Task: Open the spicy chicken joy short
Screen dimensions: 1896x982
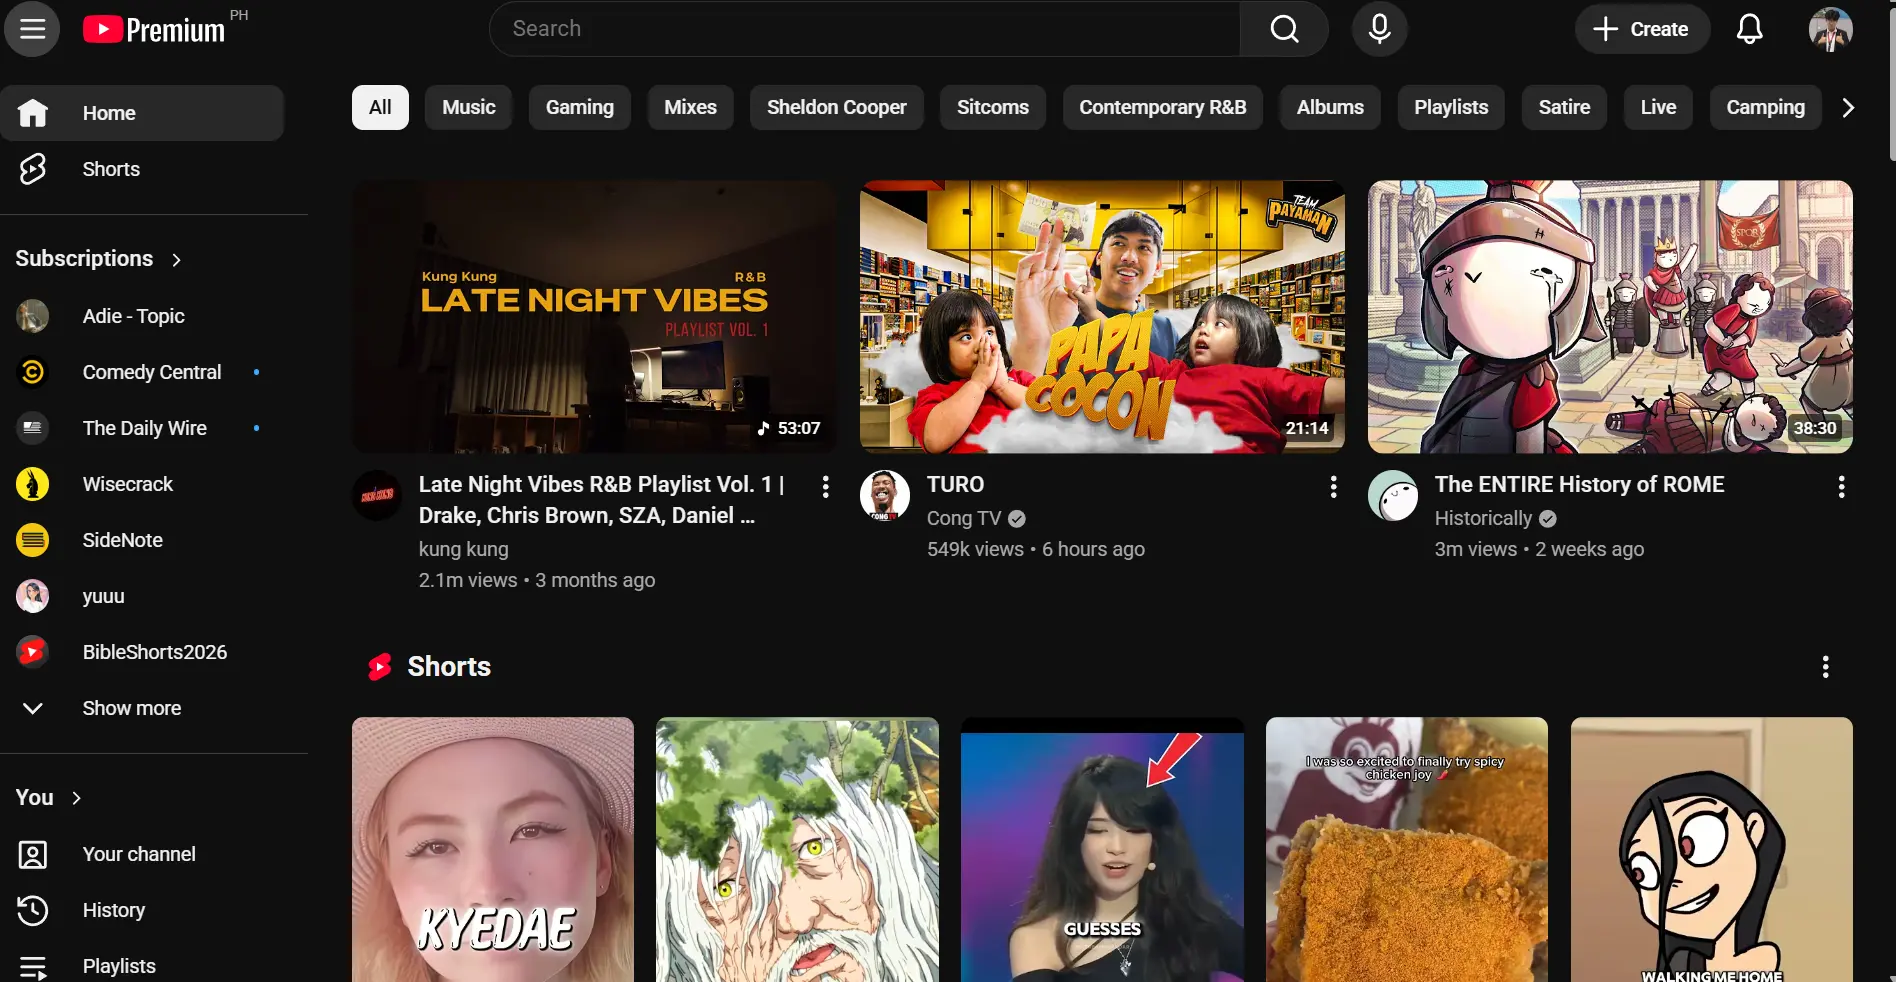Action: [1407, 849]
